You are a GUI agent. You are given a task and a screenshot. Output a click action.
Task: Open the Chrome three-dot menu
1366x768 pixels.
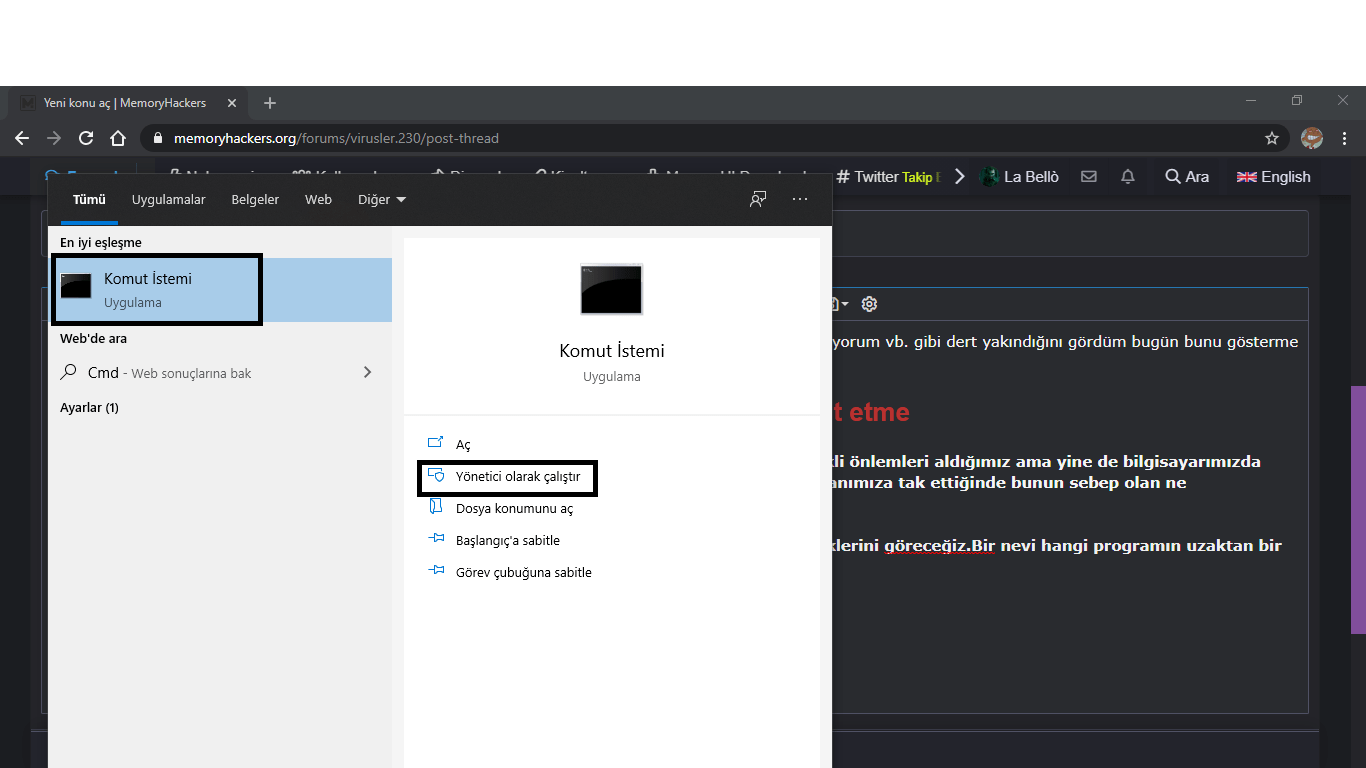pyautogui.click(x=1346, y=138)
